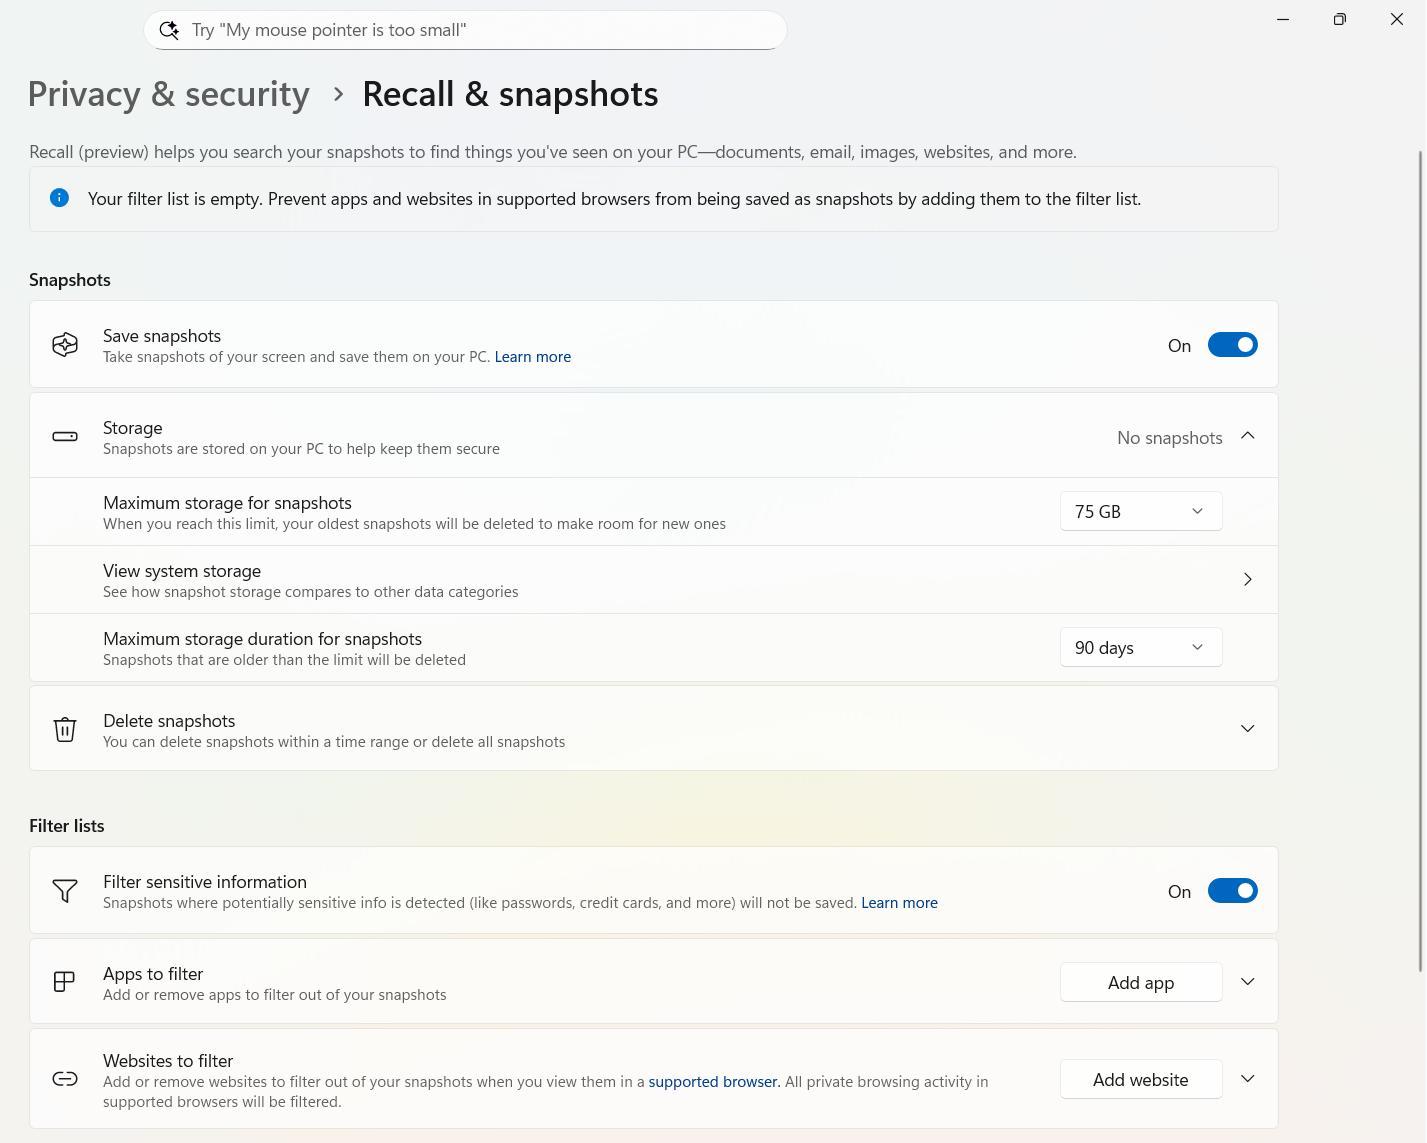Viewport: 1427px width, 1143px height.
Task: Click the Websites to filter link icon
Action: tap(65, 1079)
